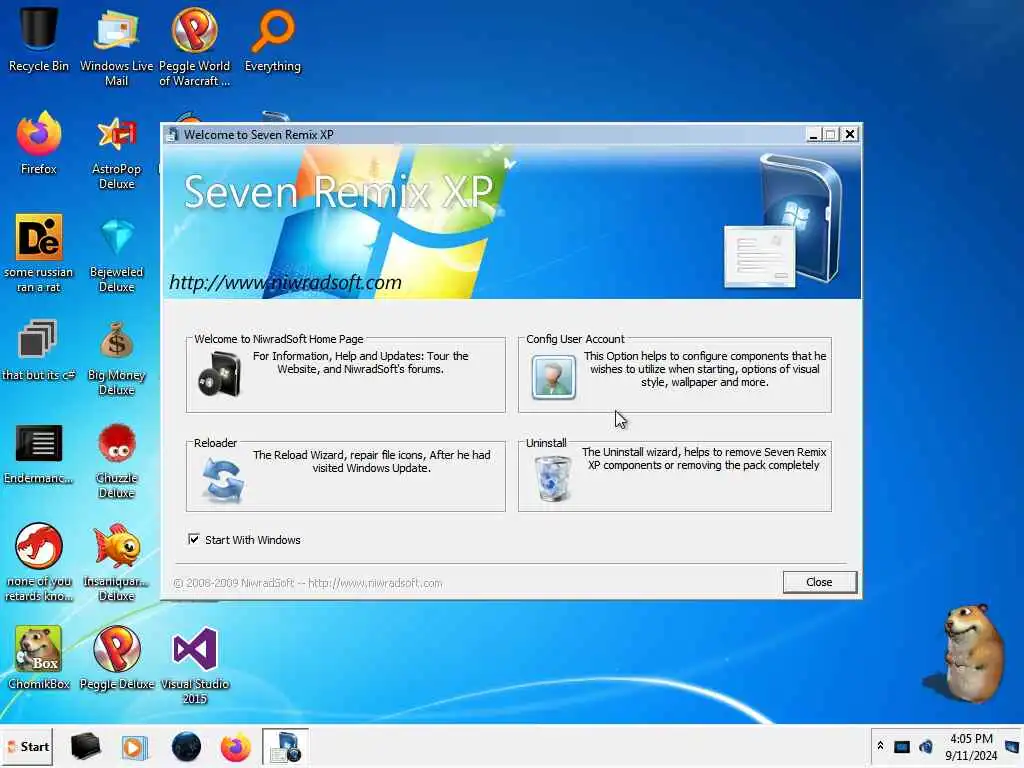This screenshot has height=768, width=1024.
Task: Select the Recycle Bin desktop icon
Action: 39,38
